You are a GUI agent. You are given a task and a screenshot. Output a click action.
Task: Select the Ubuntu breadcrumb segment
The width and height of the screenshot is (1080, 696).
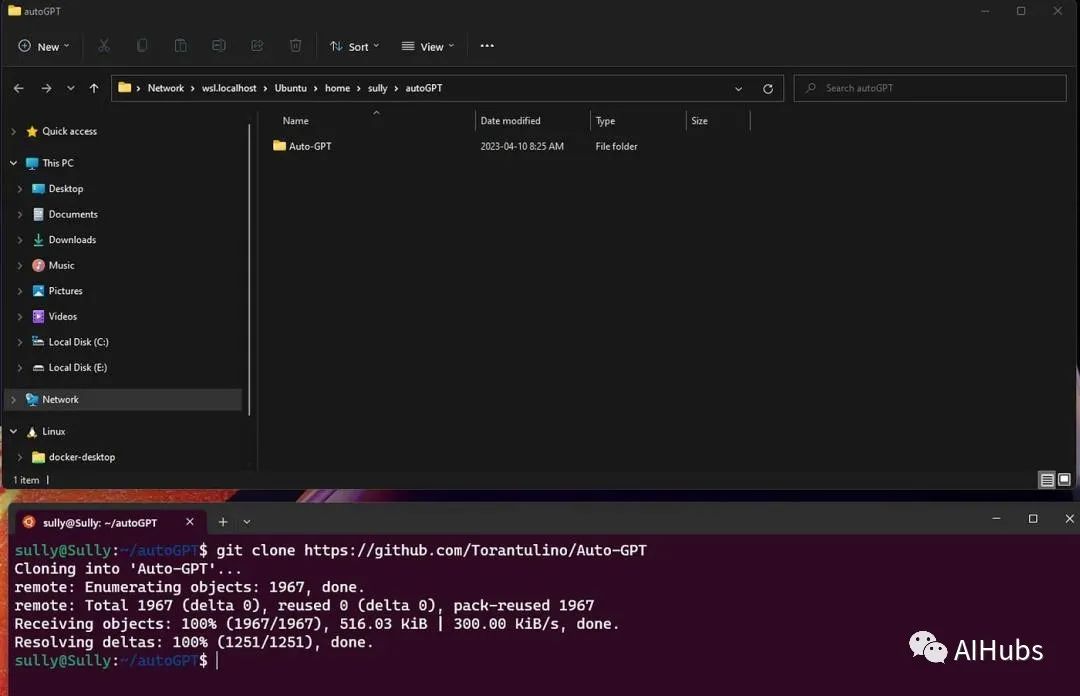[291, 88]
